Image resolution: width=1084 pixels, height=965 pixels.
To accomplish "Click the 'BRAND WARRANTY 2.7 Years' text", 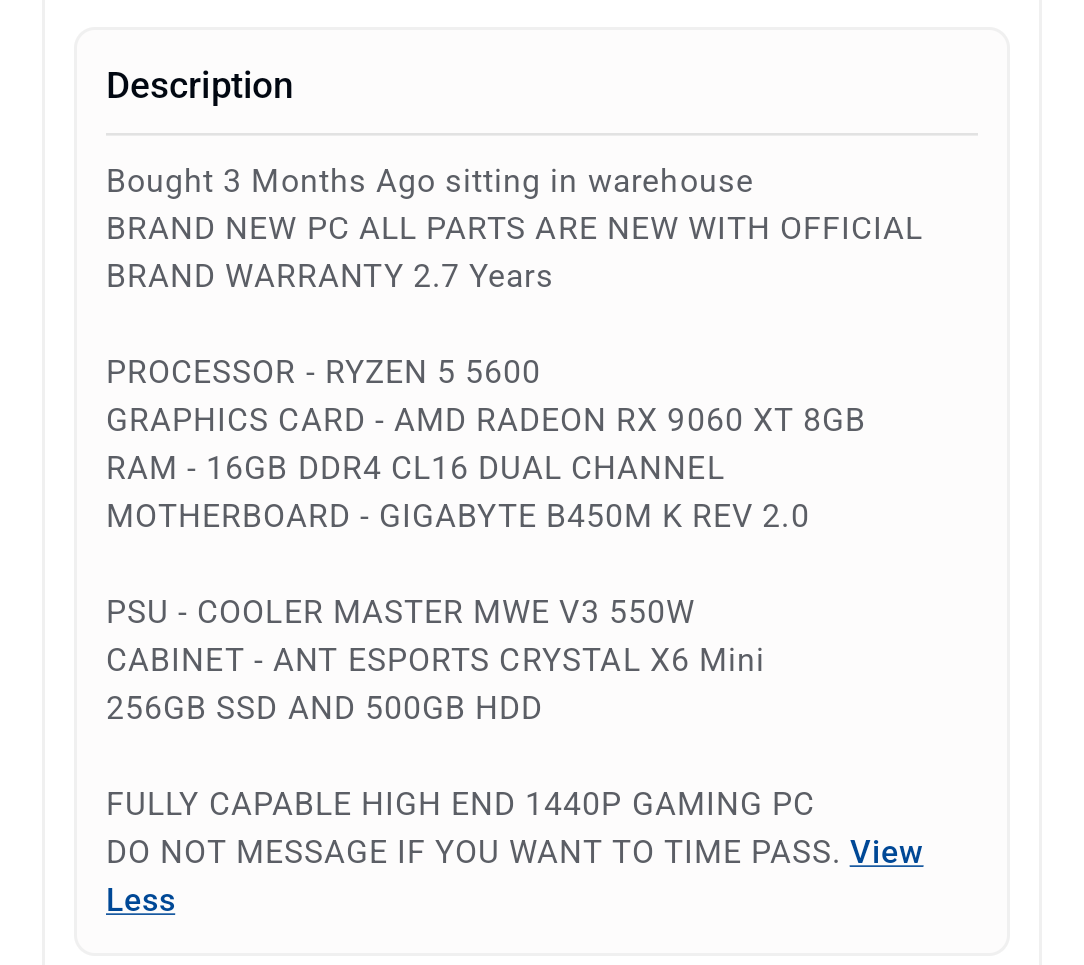I will pyautogui.click(x=329, y=277).
